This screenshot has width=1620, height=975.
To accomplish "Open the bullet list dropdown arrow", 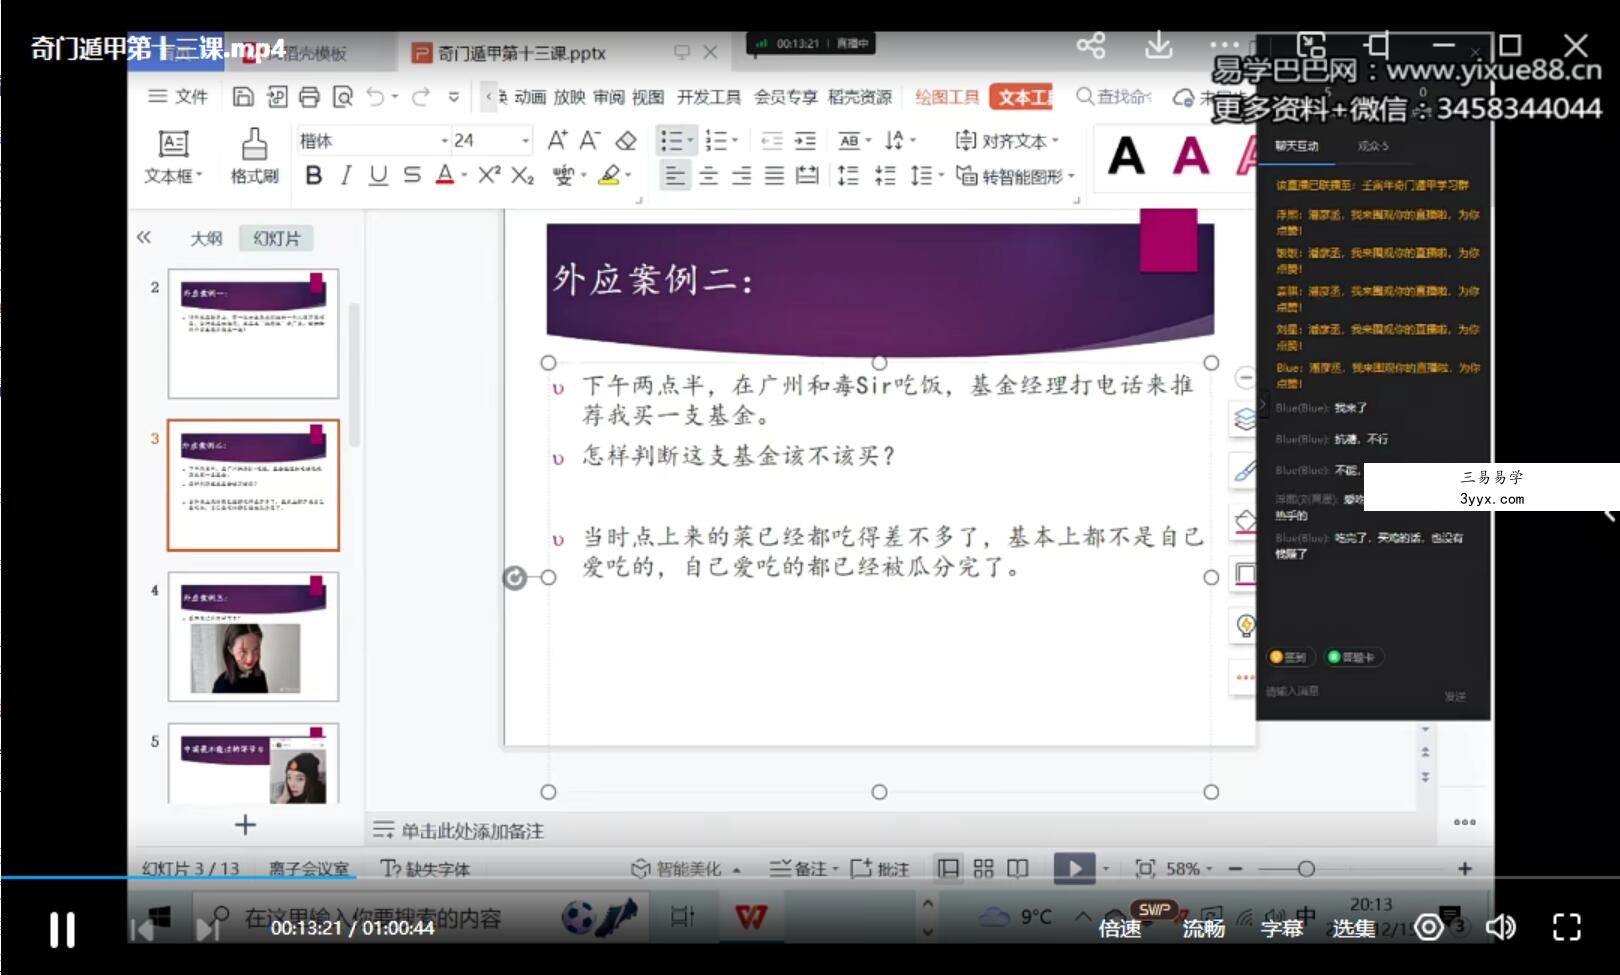I will click(691, 141).
